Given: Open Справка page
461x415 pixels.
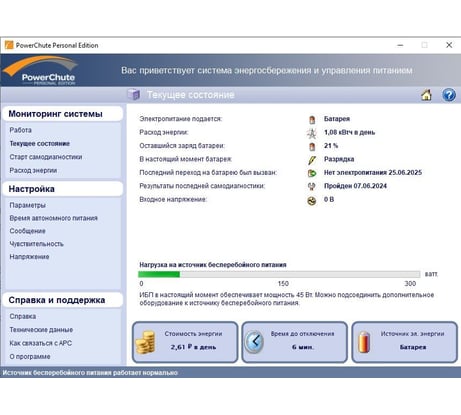Looking at the screenshot, I should [x=23, y=316].
